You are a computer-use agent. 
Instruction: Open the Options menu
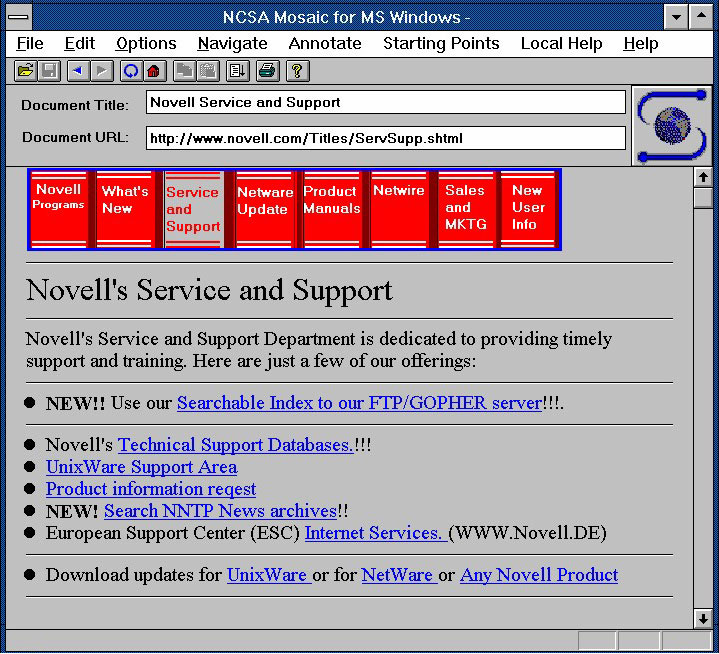[x=146, y=44]
